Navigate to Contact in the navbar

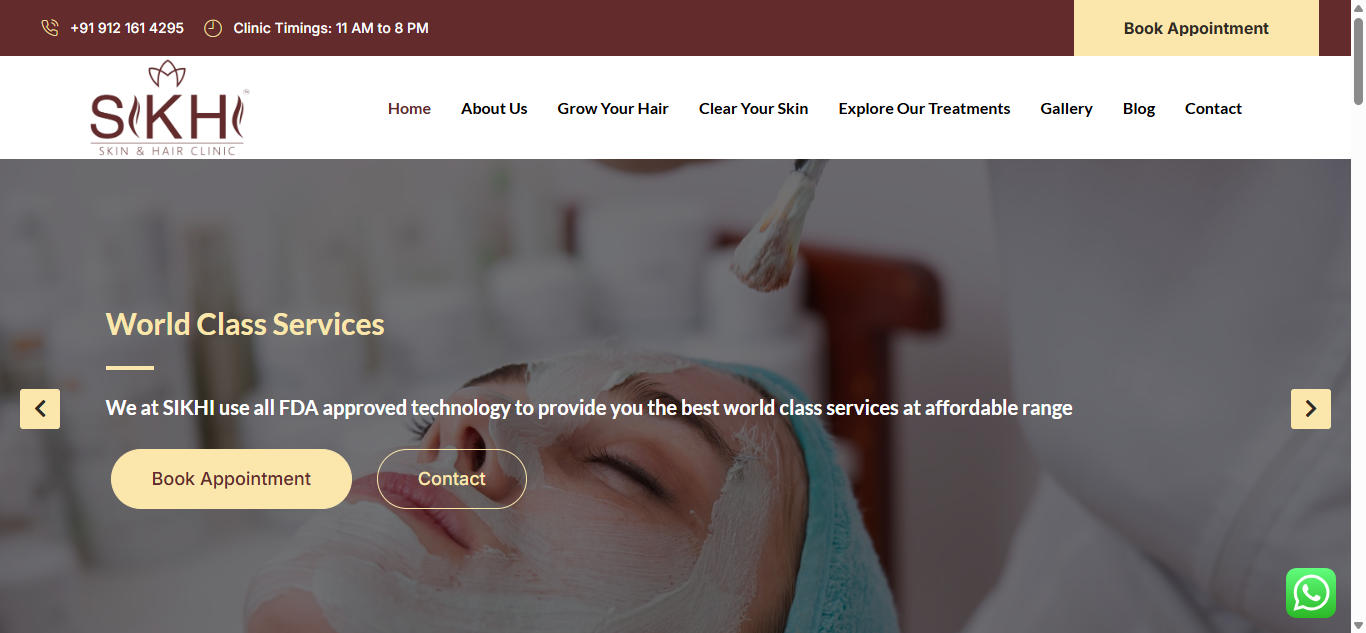[1213, 108]
